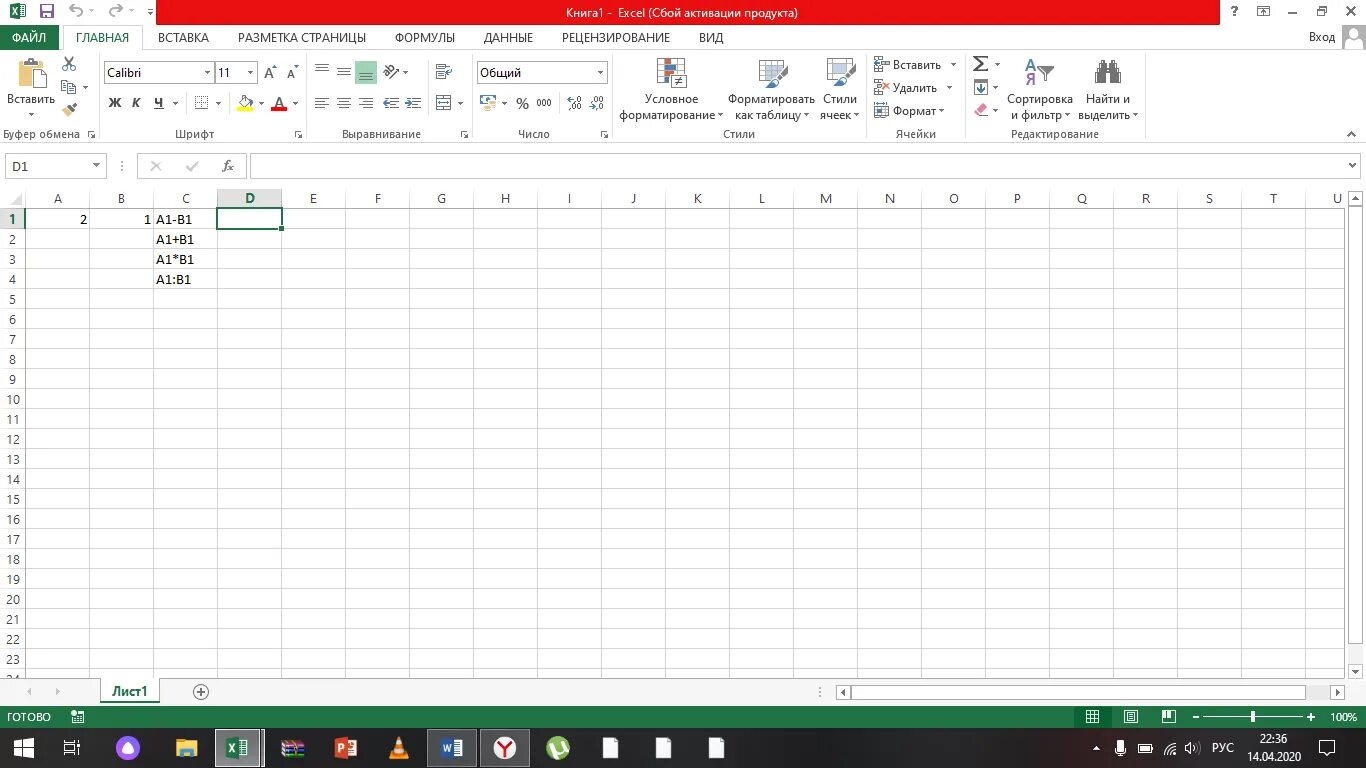The width and height of the screenshot is (1366, 768).
Task: Add a new sheet with plus icon
Action: point(201,691)
